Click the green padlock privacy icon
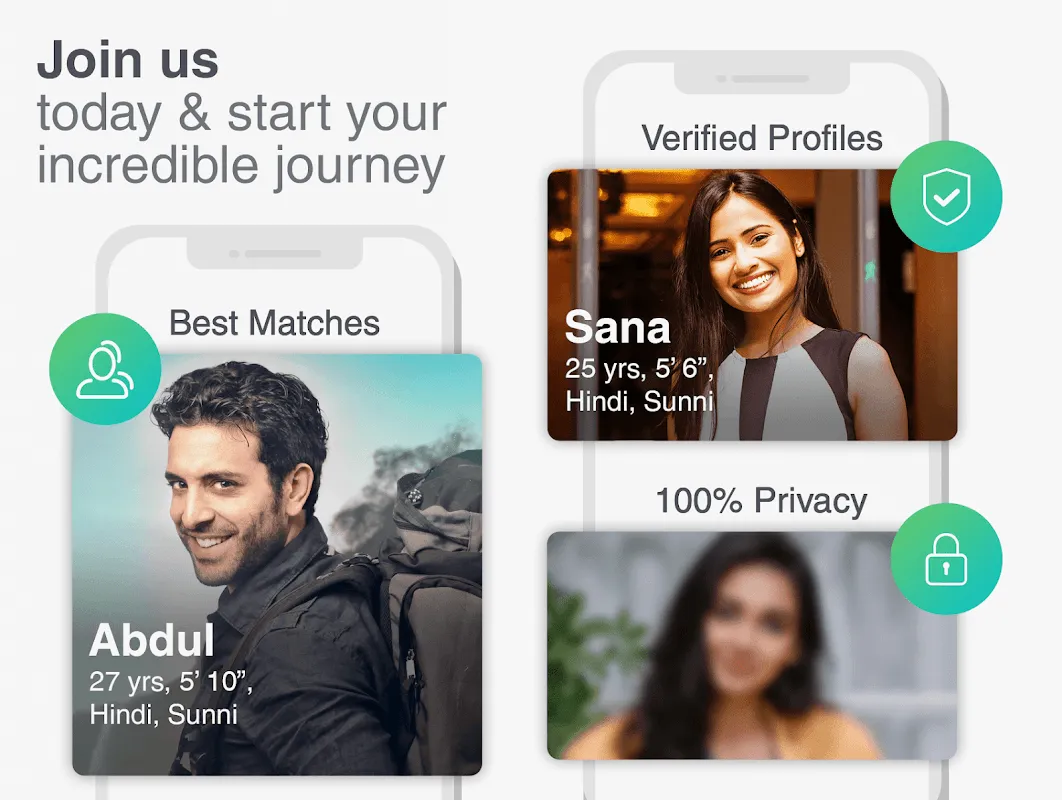Viewport: 1062px width, 800px height. [x=946, y=559]
